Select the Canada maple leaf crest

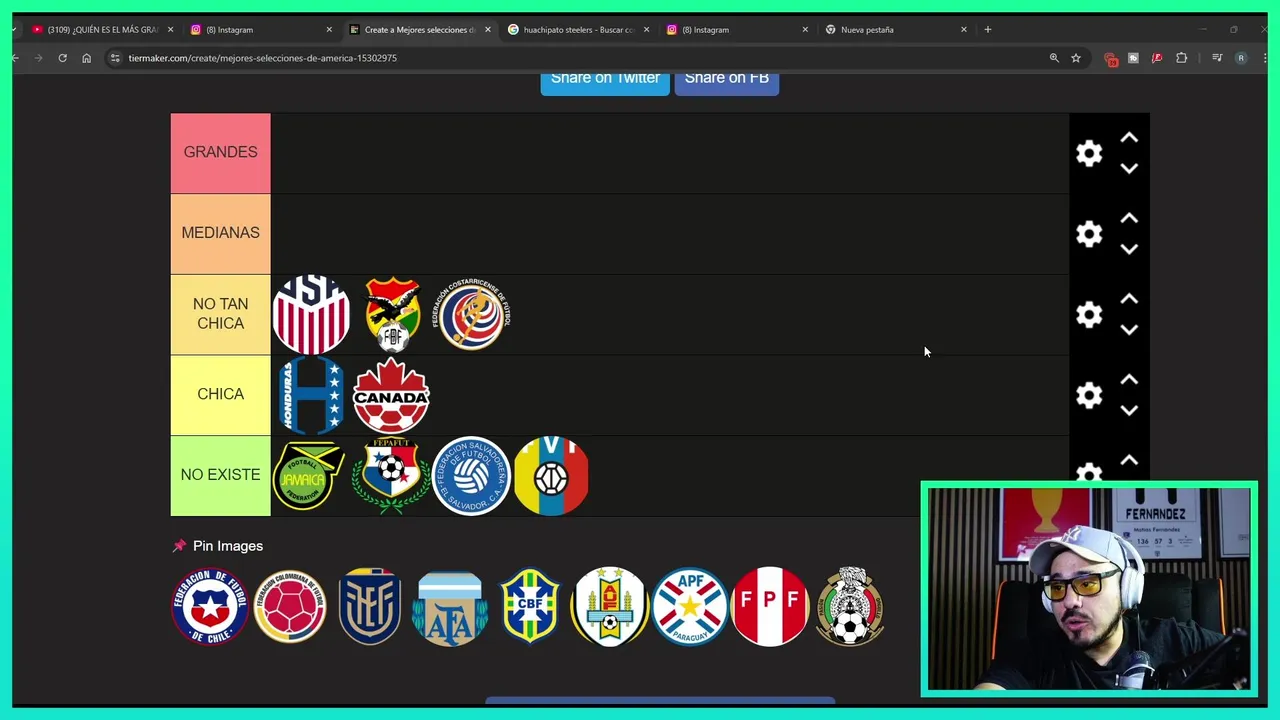[x=391, y=395]
